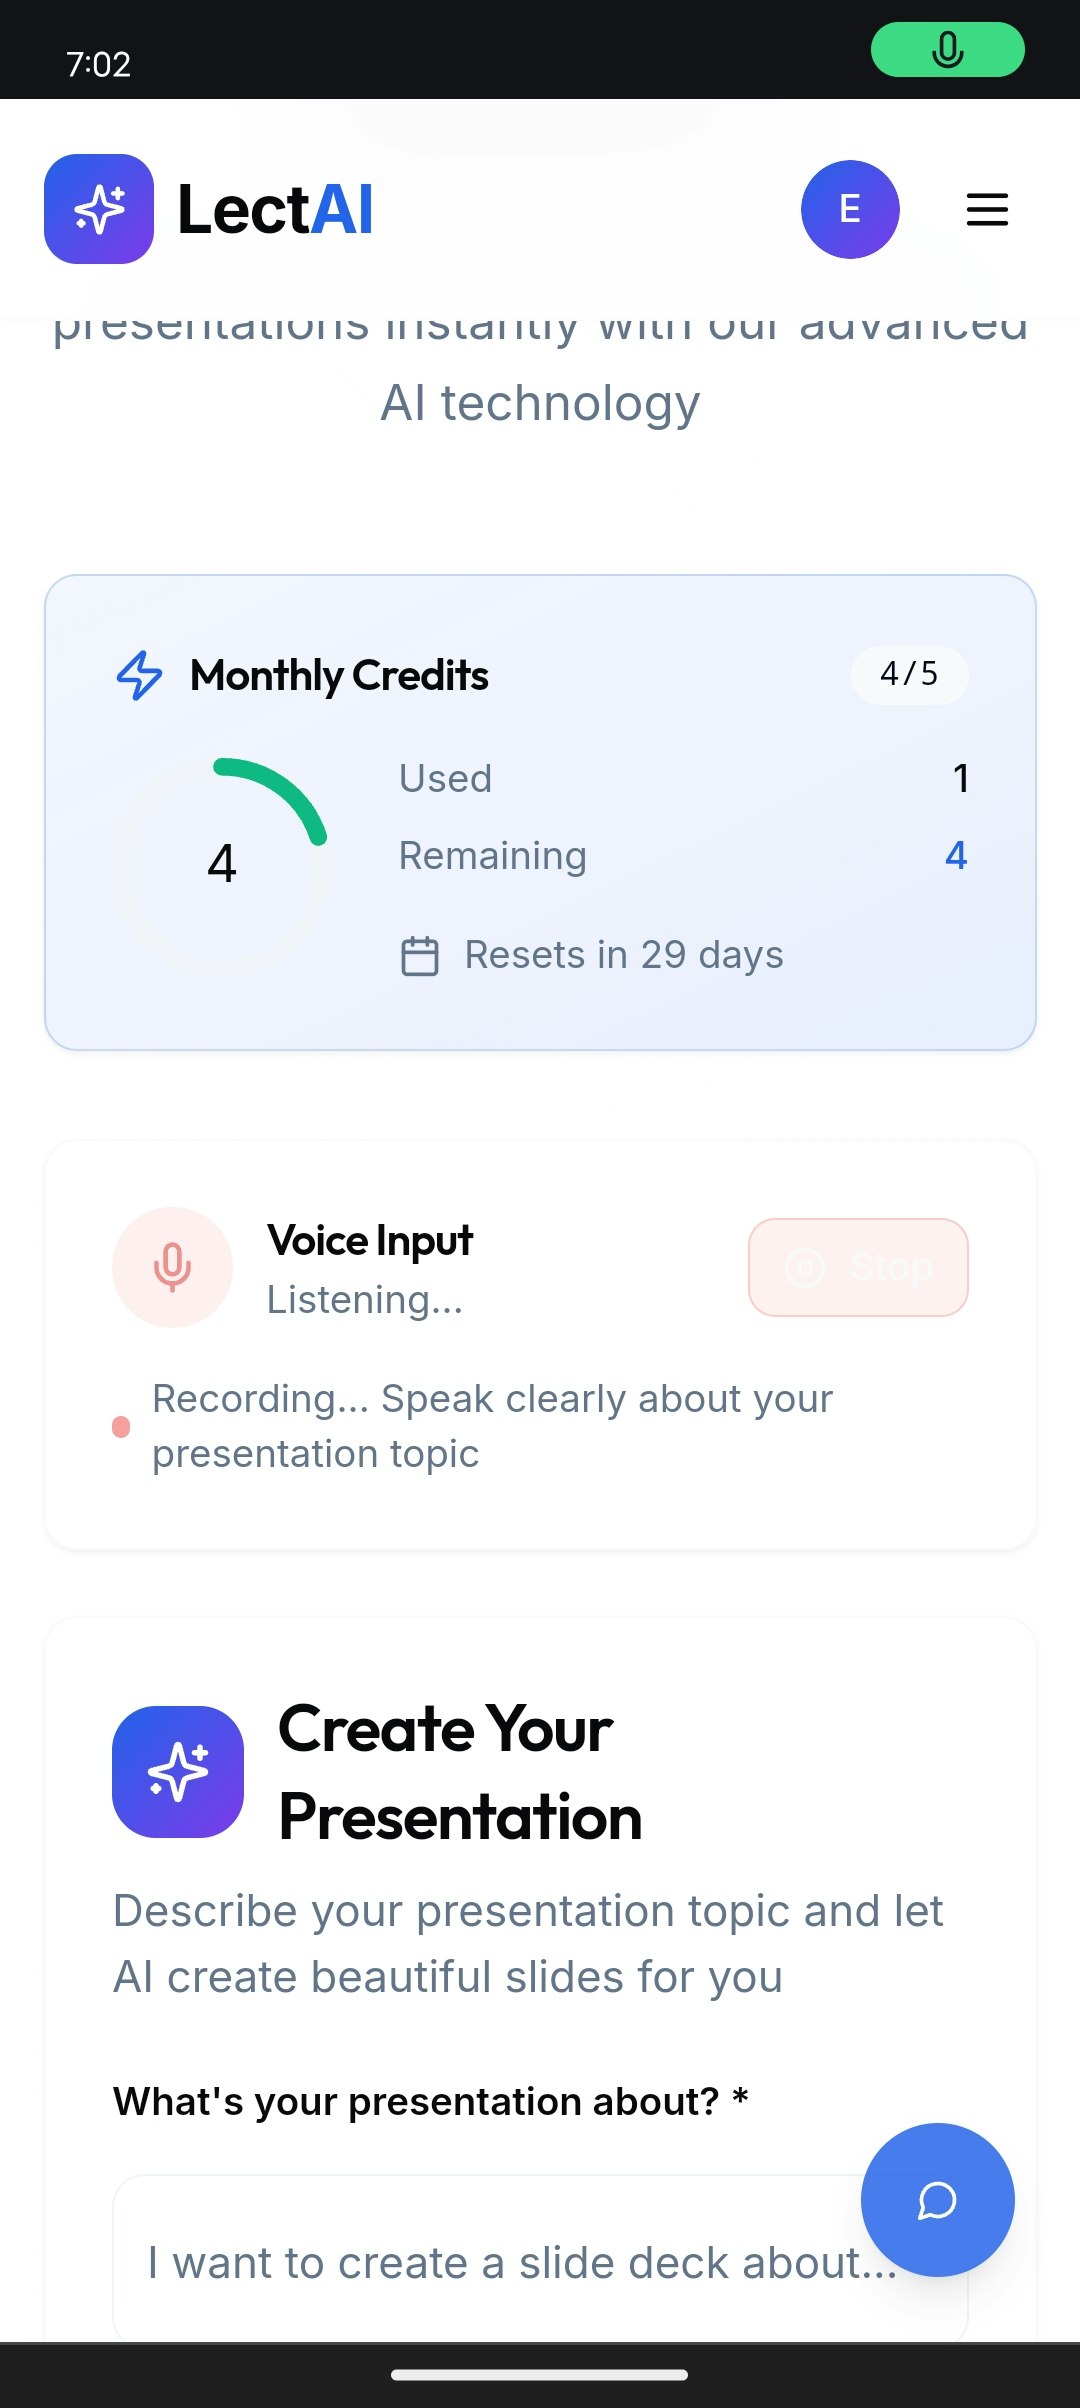Open the user avatar E profile
This screenshot has width=1080, height=2408.
[850, 209]
